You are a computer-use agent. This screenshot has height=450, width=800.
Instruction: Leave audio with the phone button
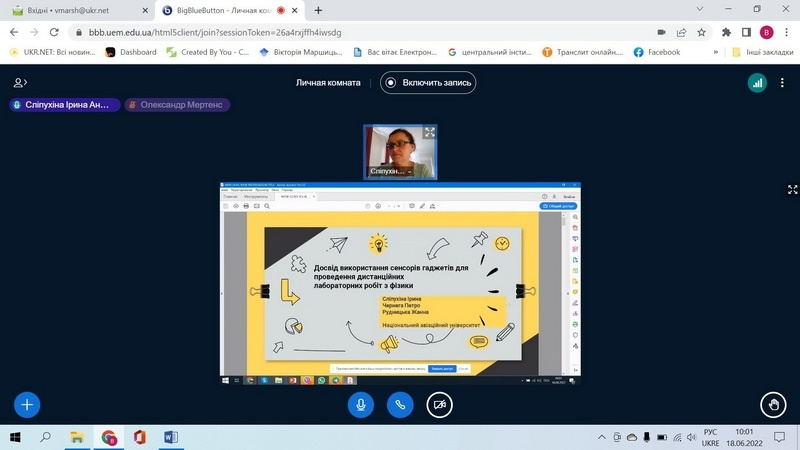pyautogui.click(x=400, y=404)
